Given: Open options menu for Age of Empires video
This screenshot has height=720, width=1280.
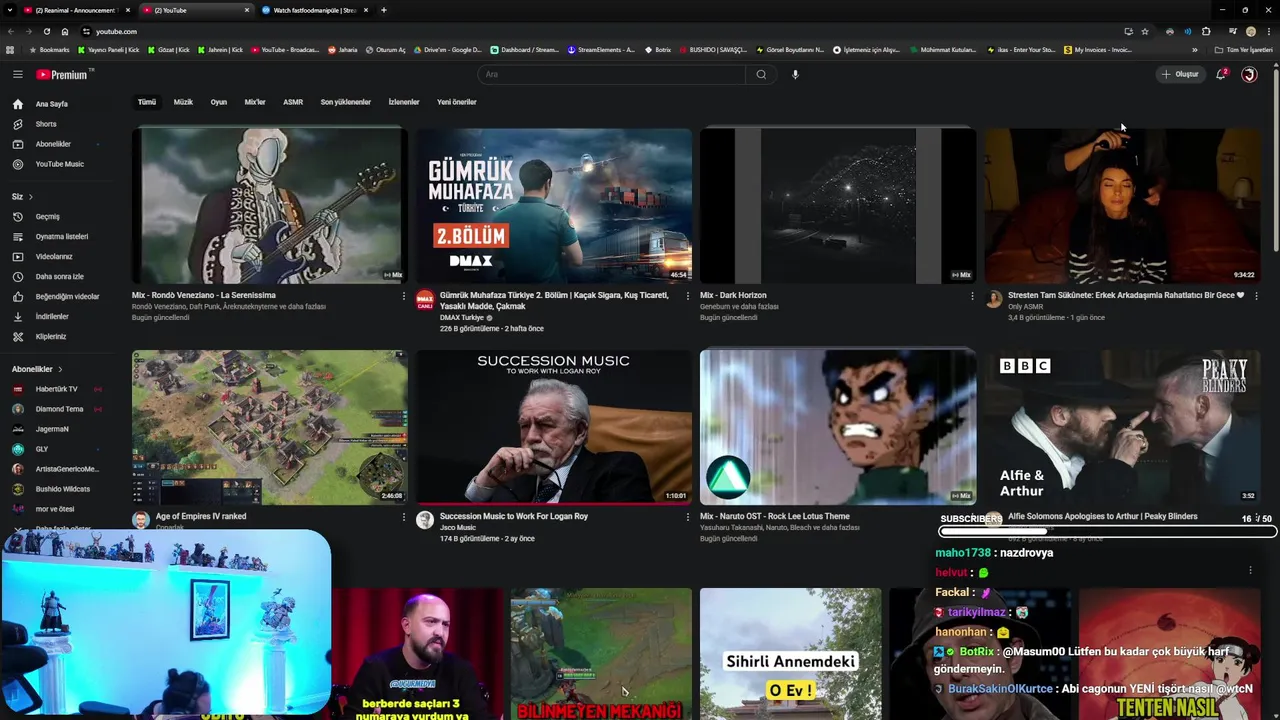Looking at the screenshot, I should 404,517.
